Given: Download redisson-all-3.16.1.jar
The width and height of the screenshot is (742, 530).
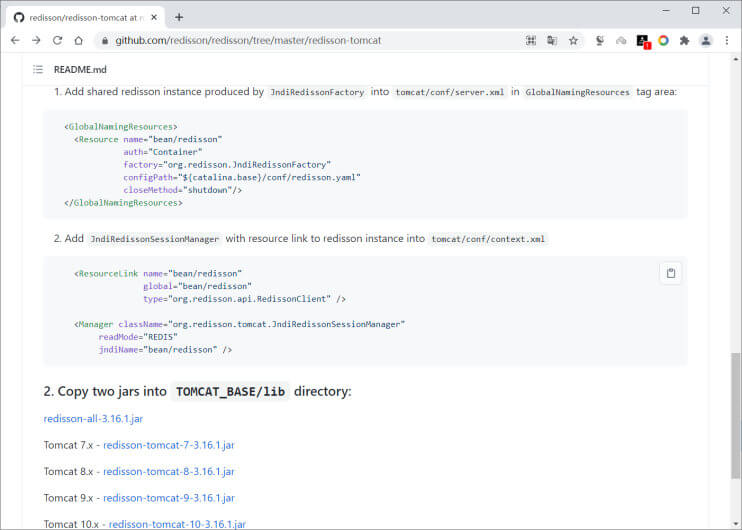Looking at the screenshot, I should tap(93, 419).
